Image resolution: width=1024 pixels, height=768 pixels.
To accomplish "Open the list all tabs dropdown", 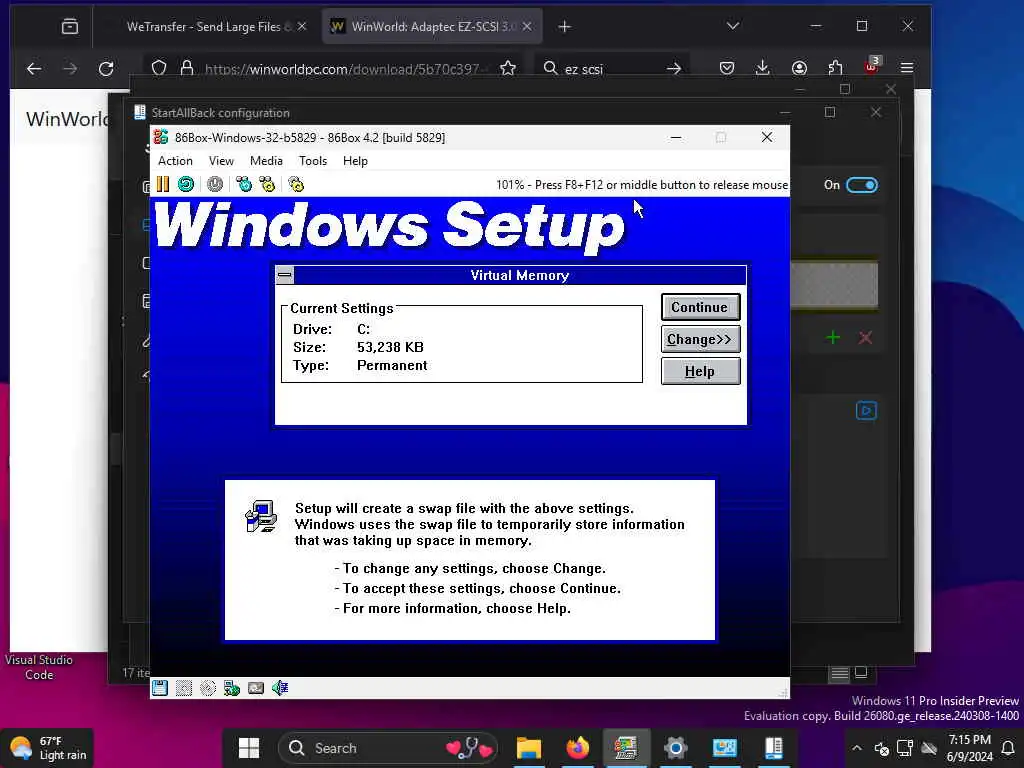I will (x=733, y=26).
